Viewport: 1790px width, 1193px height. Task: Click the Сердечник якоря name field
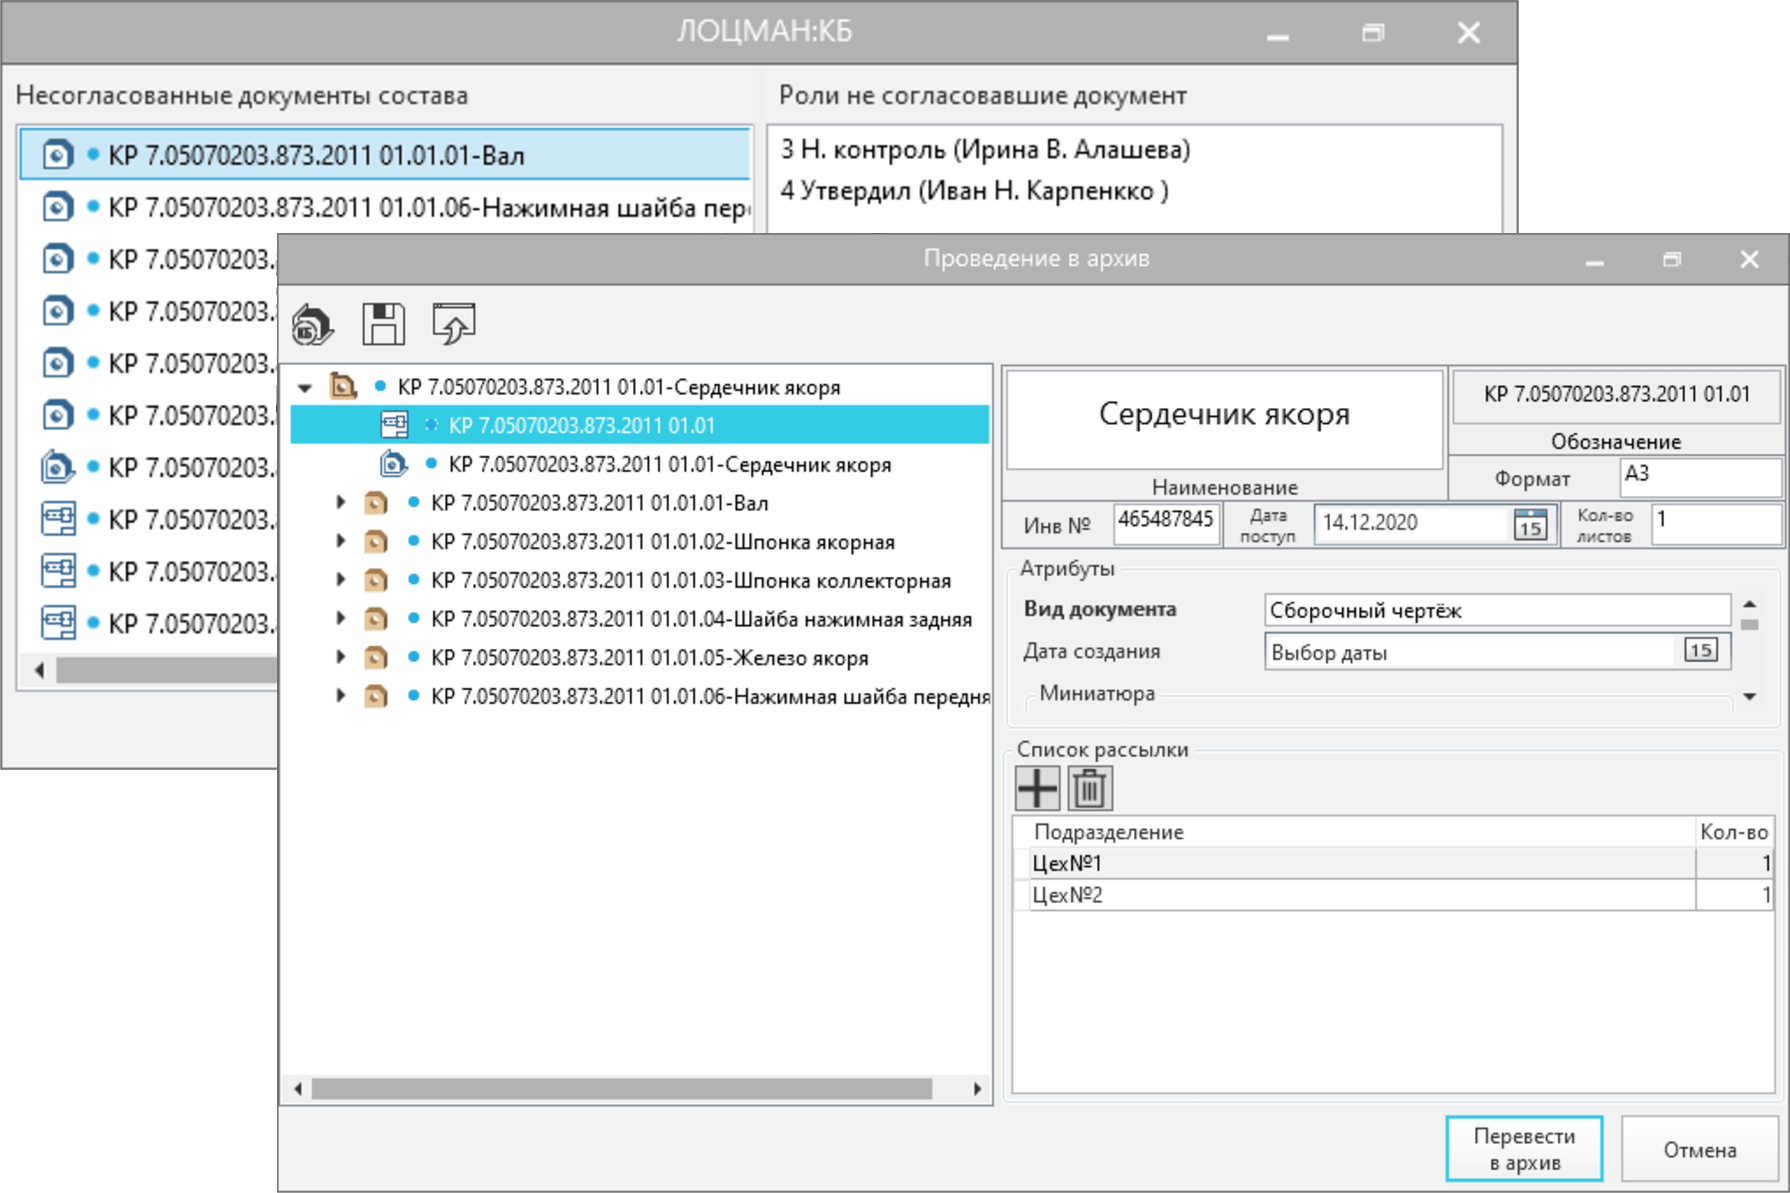1224,418
